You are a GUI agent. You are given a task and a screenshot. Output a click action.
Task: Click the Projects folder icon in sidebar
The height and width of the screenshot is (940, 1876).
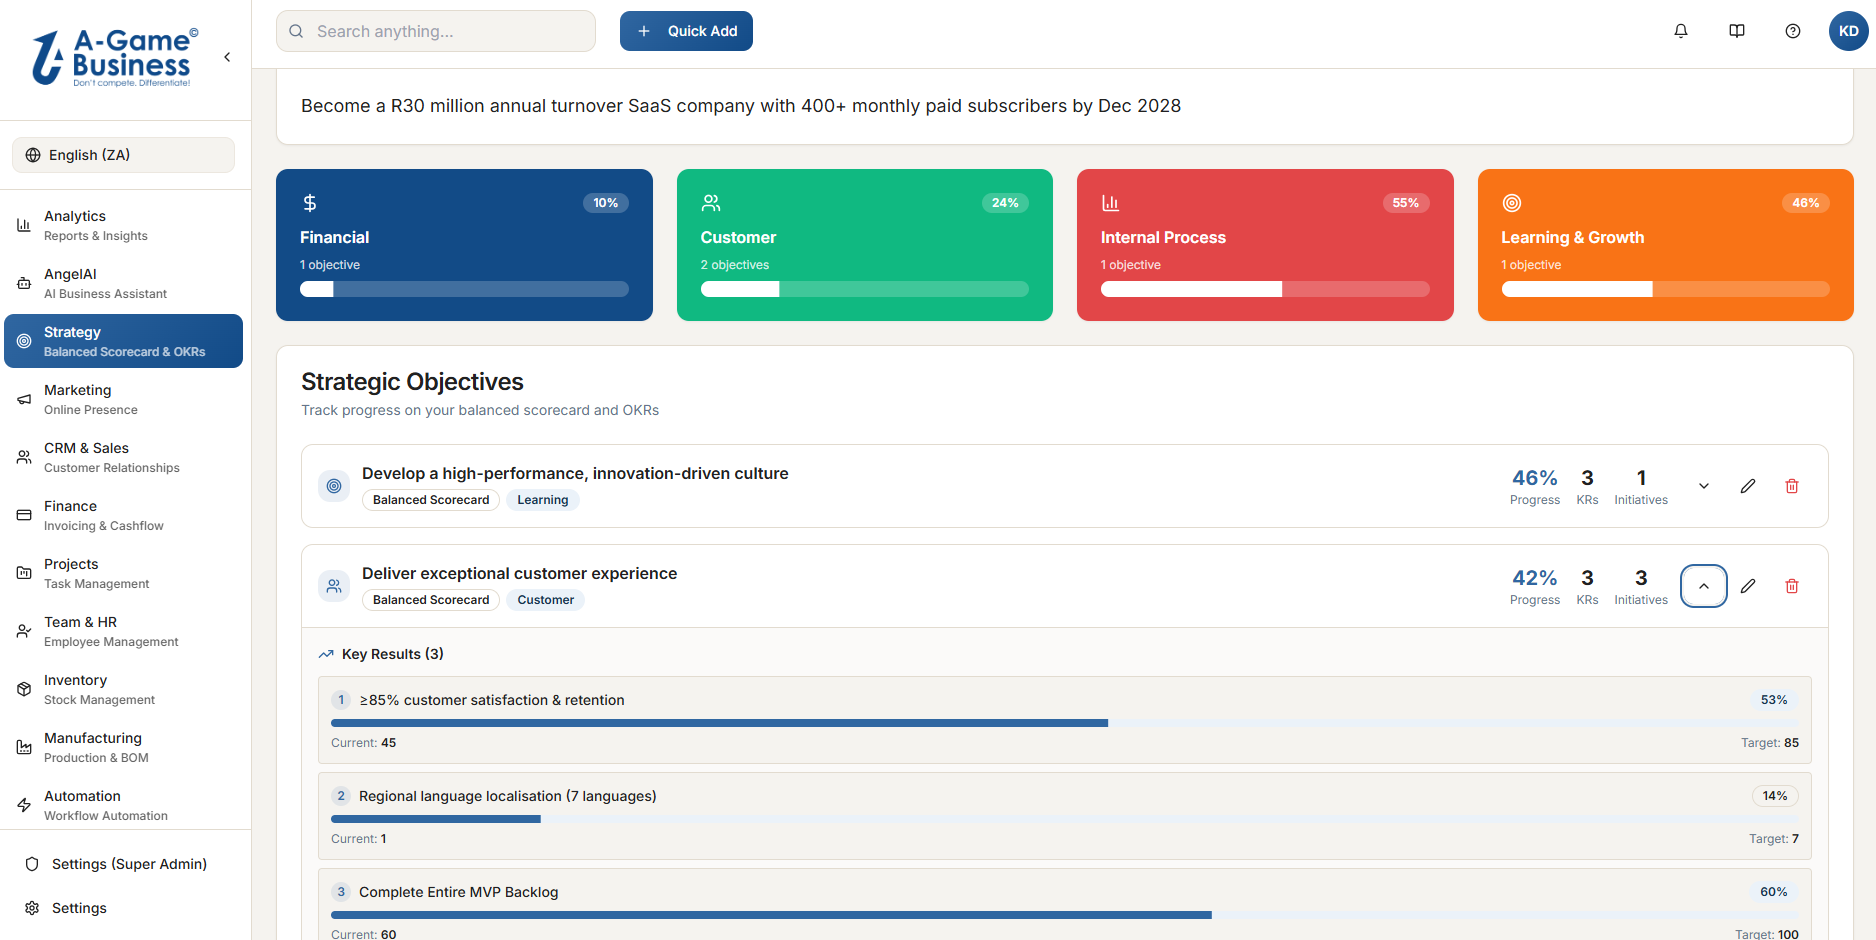pyautogui.click(x=24, y=574)
